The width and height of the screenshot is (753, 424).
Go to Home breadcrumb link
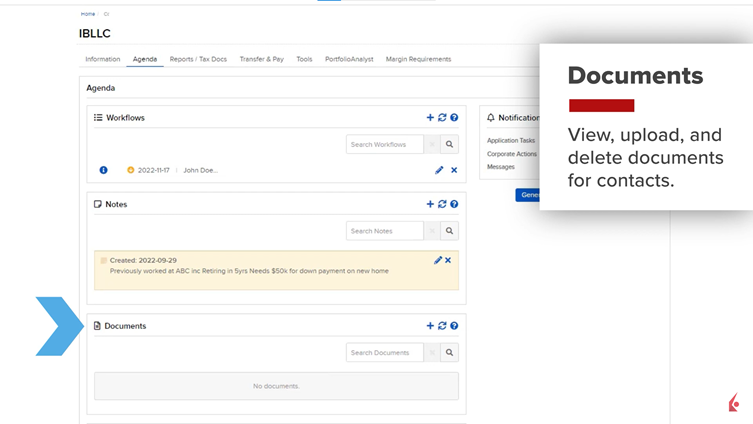[88, 14]
